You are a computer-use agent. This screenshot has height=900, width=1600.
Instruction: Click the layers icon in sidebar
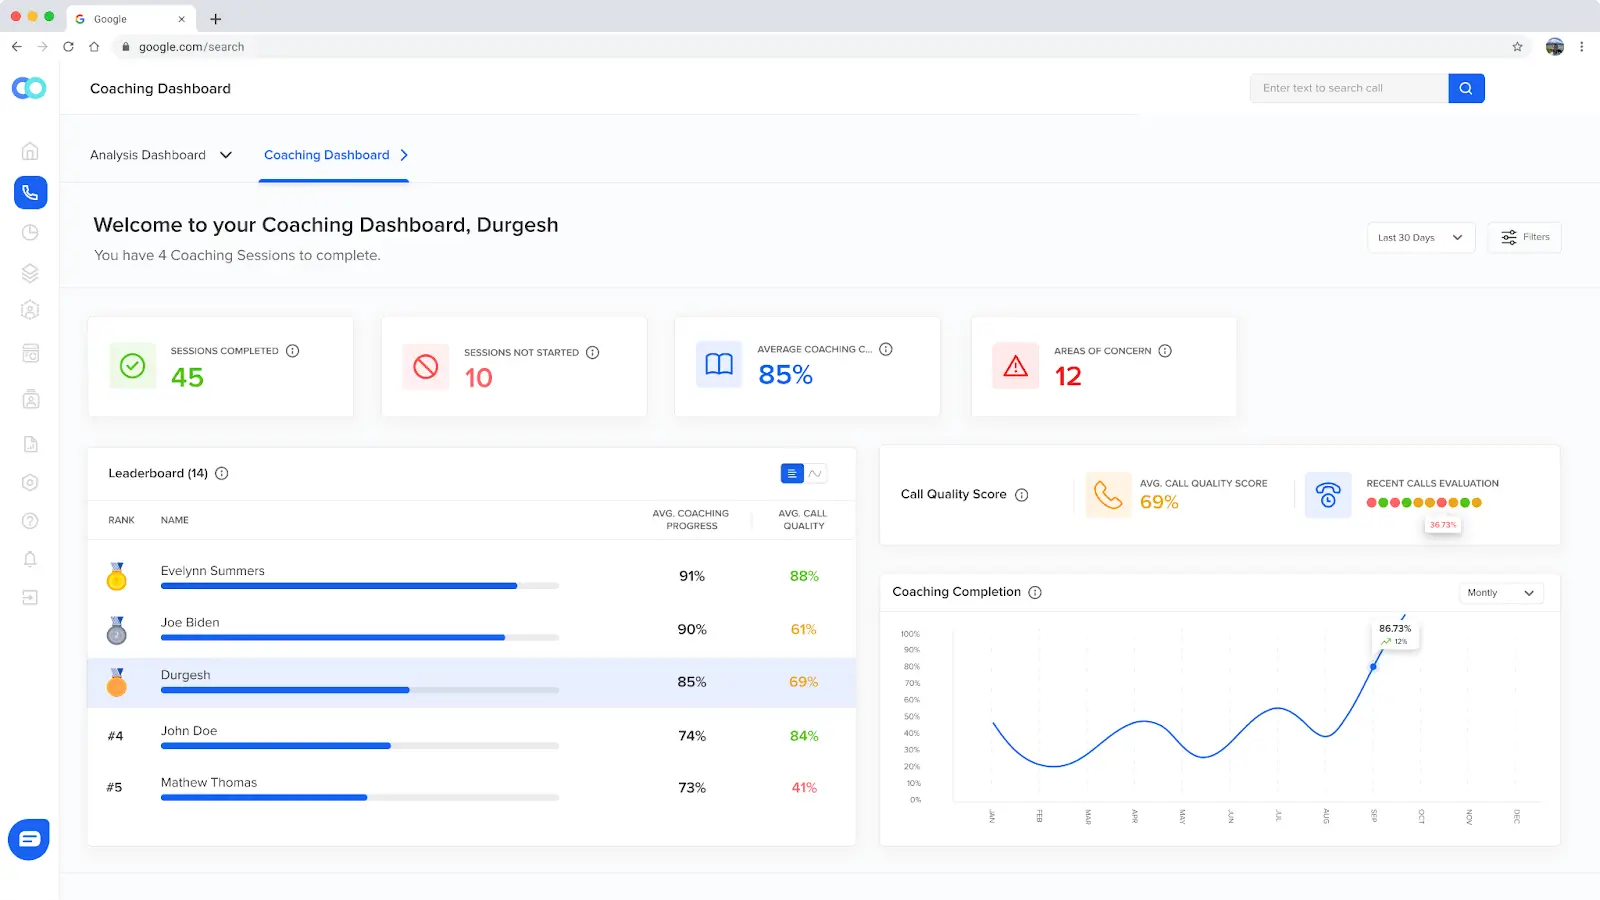(30, 272)
